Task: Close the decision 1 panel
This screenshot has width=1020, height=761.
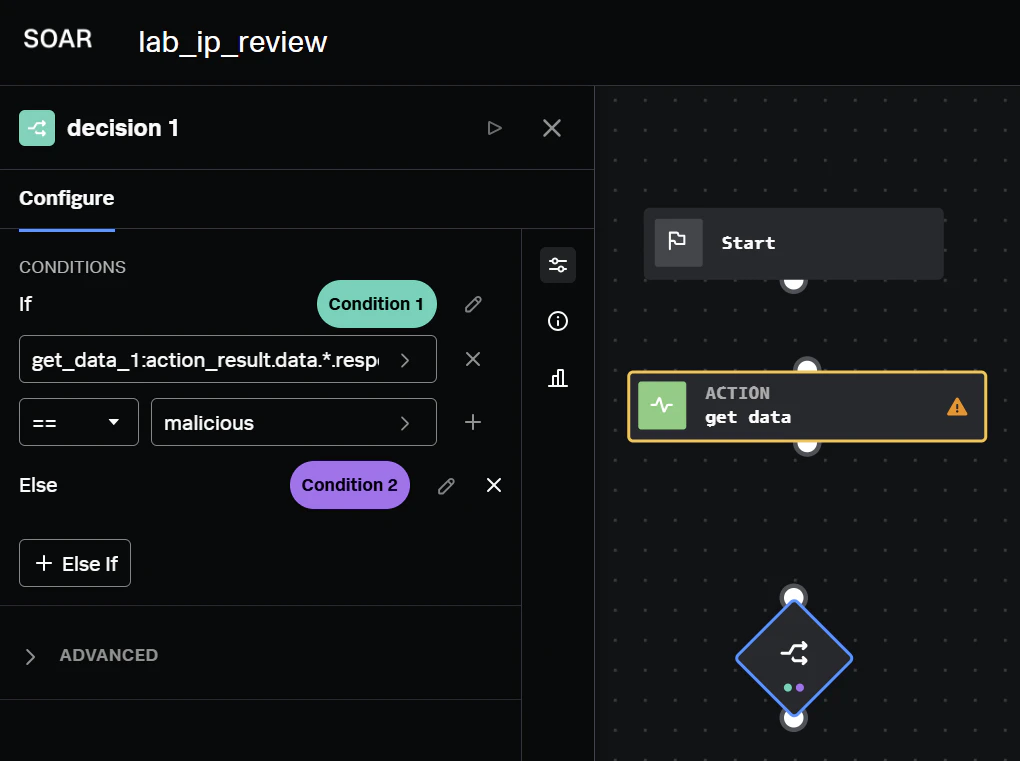Action: point(552,128)
